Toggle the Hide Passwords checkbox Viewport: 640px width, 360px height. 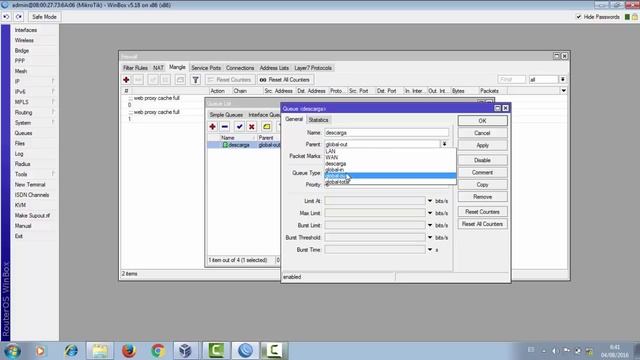point(578,17)
